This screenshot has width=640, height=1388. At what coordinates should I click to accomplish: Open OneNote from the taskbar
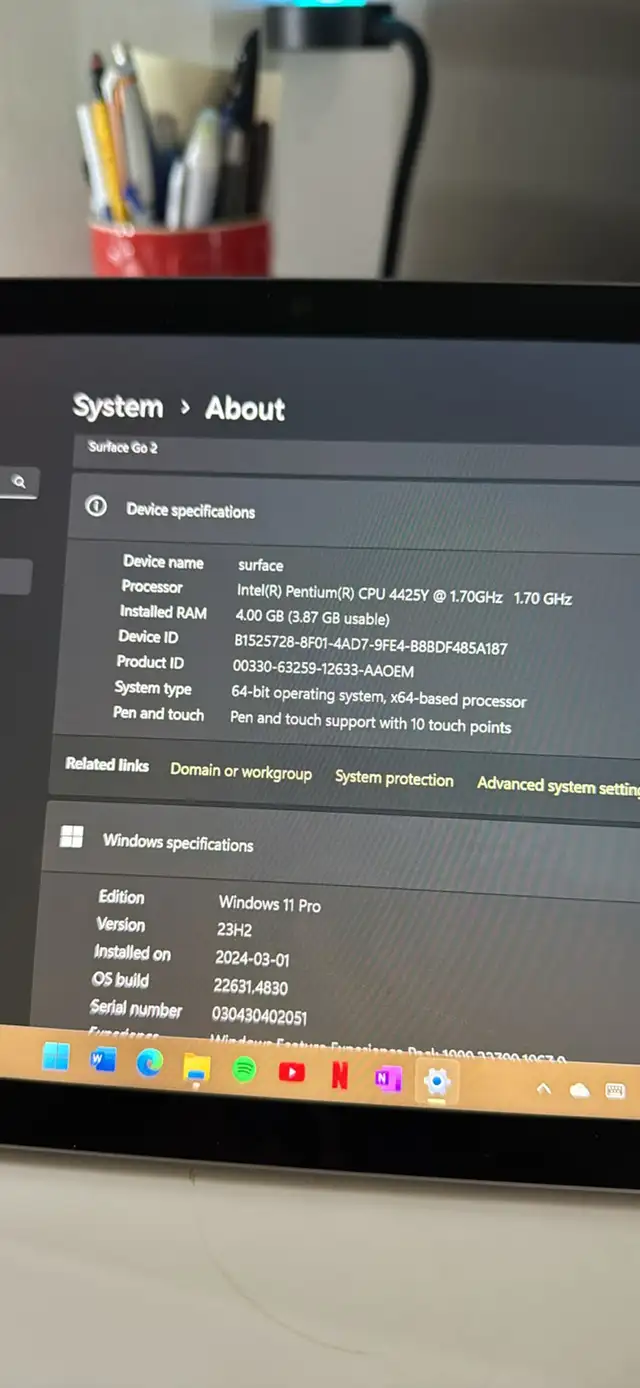point(388,1079)
